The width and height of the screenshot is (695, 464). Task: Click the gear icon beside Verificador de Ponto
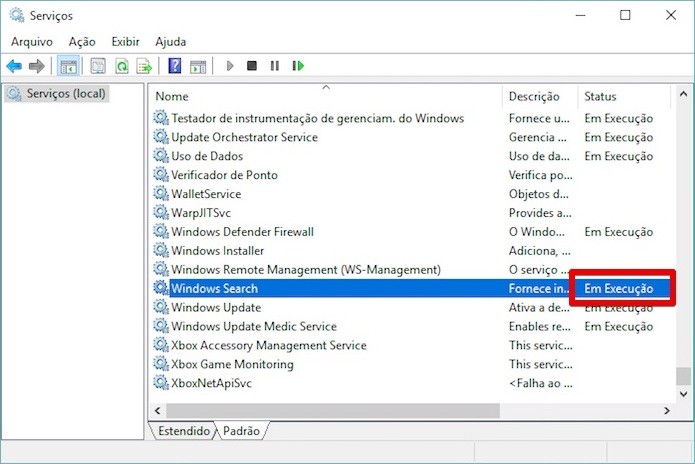point(161,175)
